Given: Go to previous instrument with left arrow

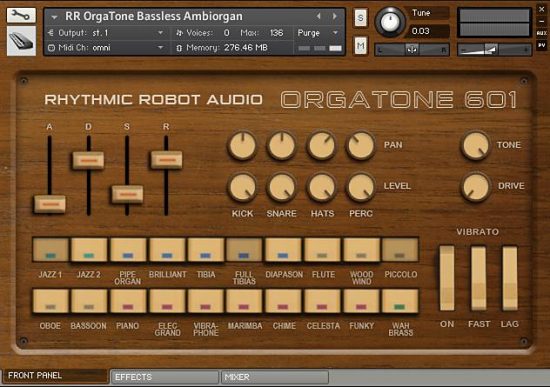Looking at the screenshot, I should [x=318, y=16].
